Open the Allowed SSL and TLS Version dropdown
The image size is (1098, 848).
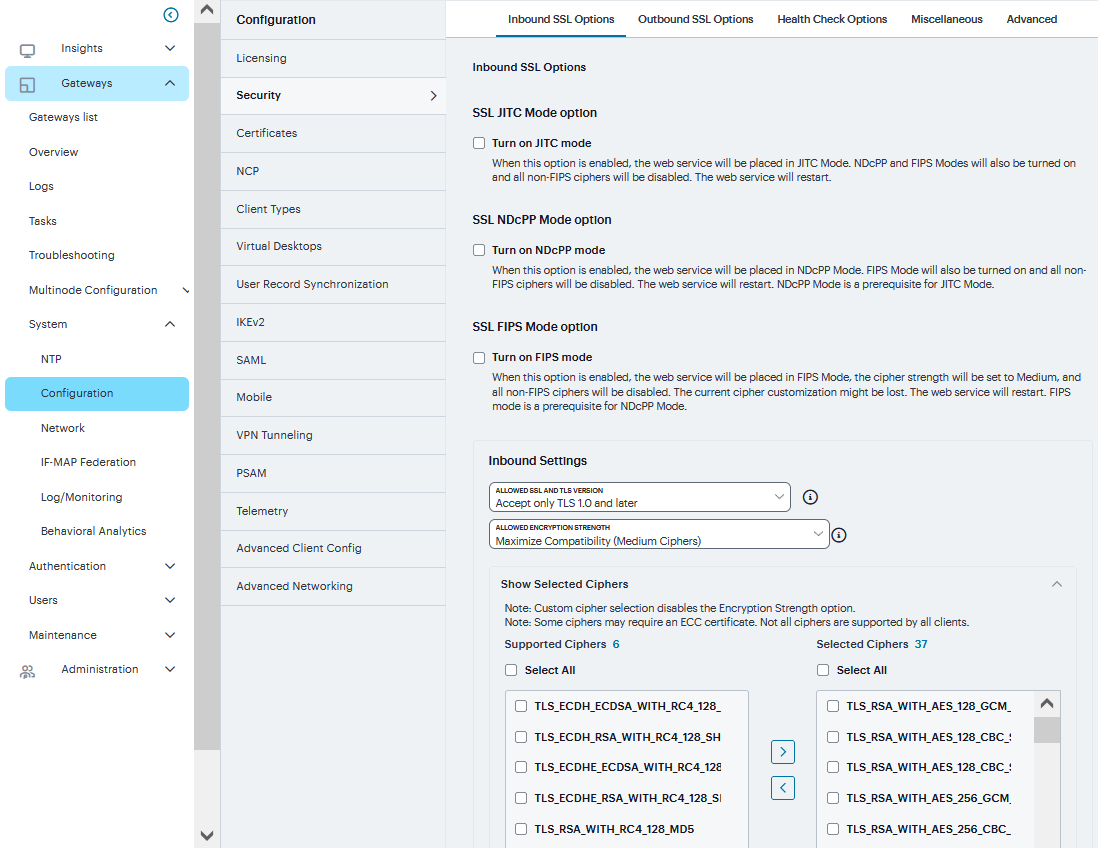pos(640,497)
